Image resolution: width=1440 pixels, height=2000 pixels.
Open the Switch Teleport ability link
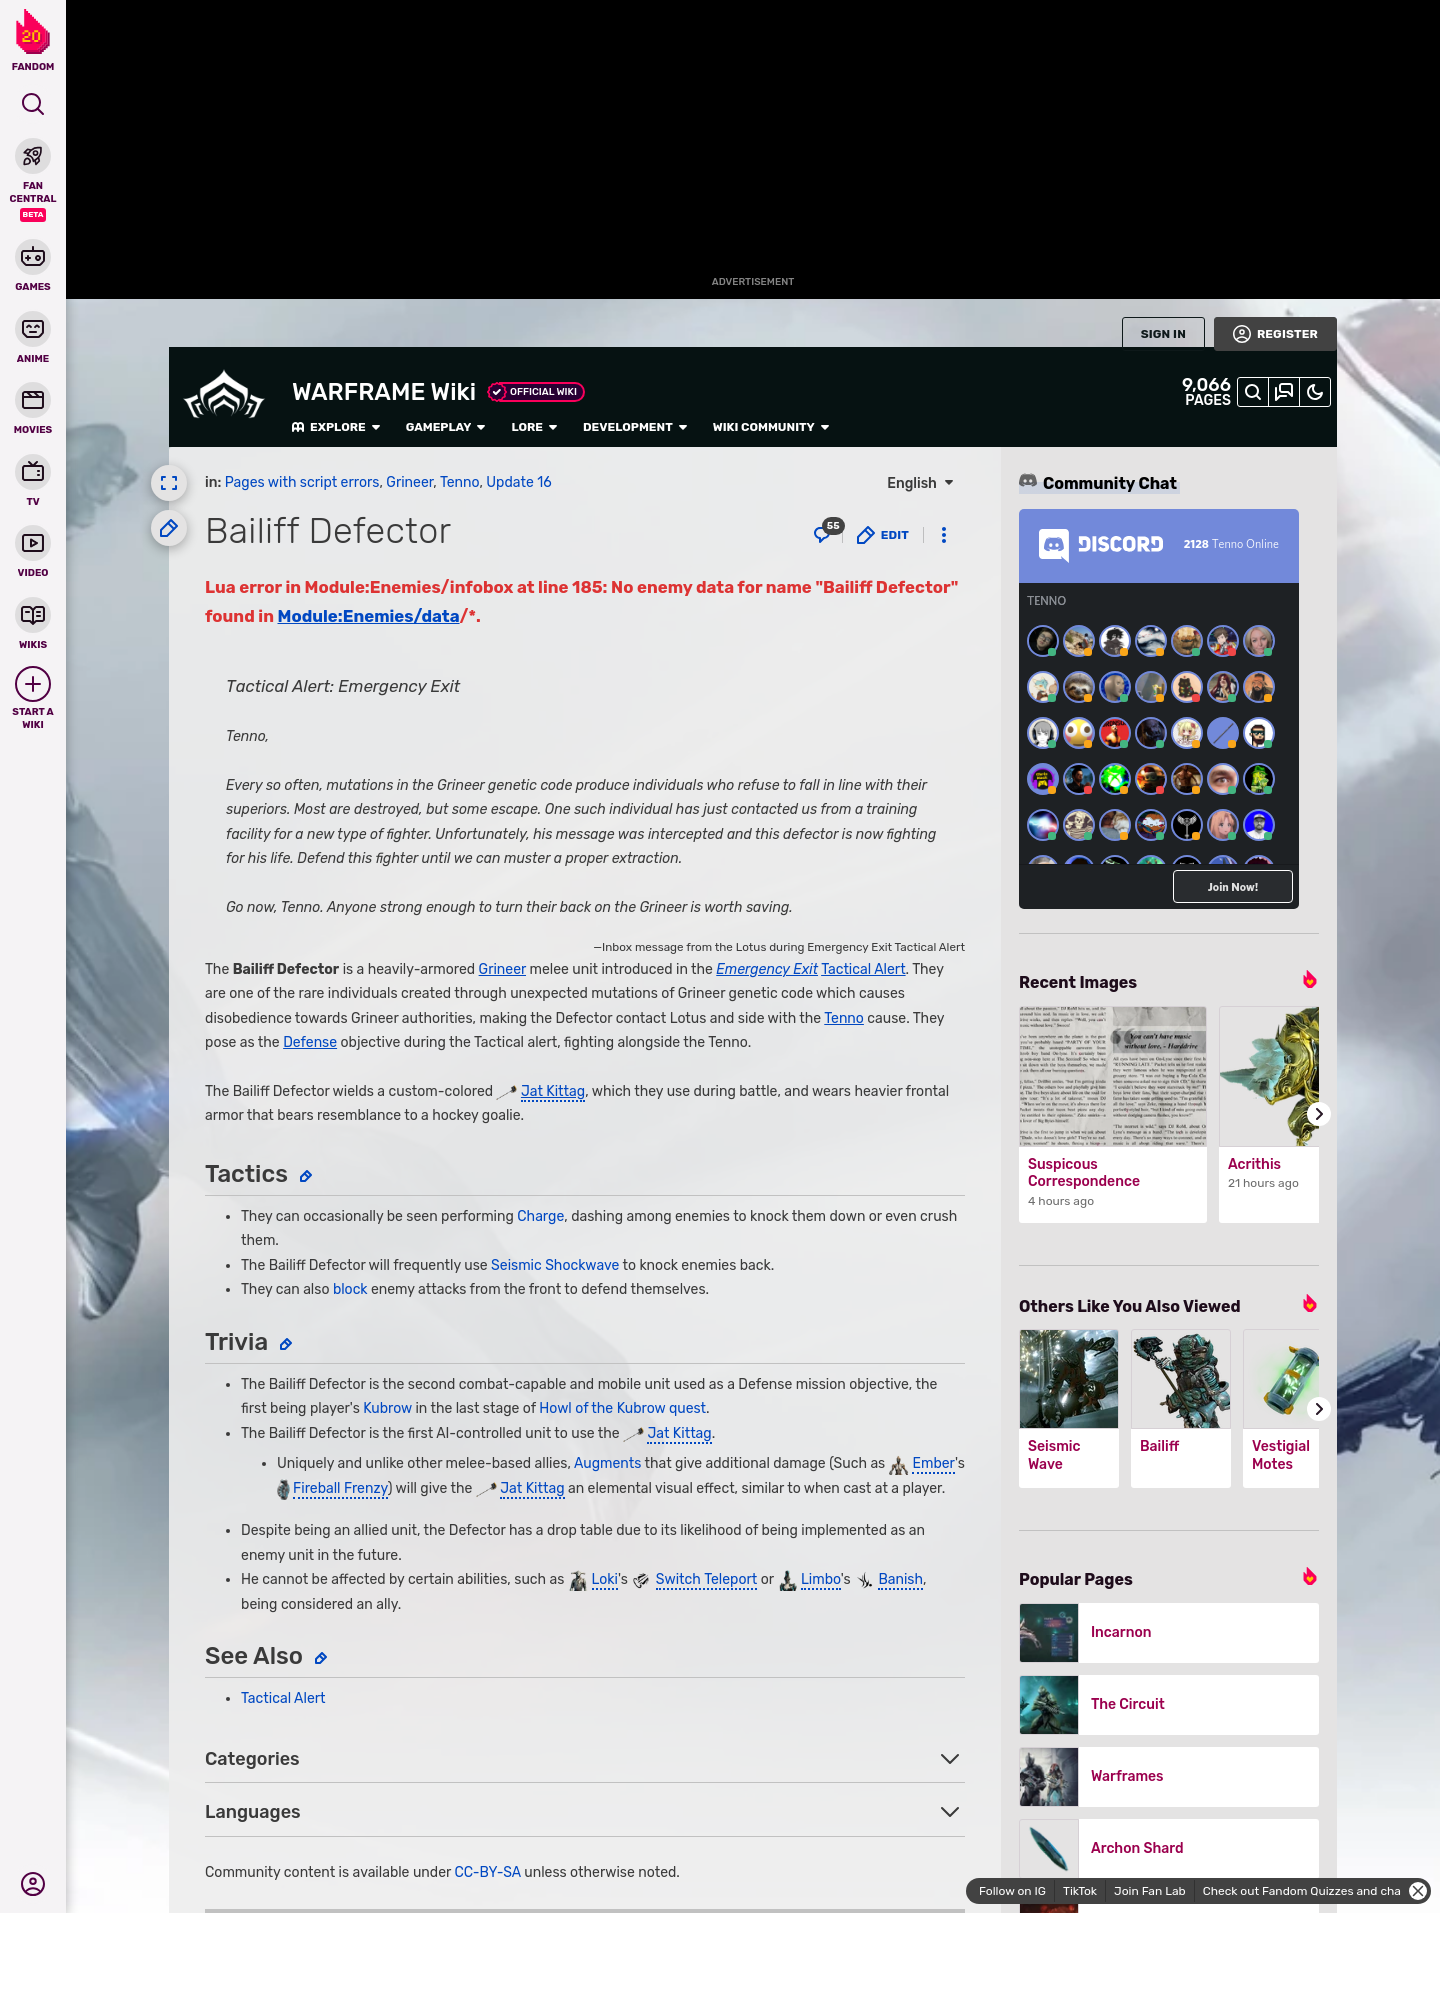[x=706, y=1580]
